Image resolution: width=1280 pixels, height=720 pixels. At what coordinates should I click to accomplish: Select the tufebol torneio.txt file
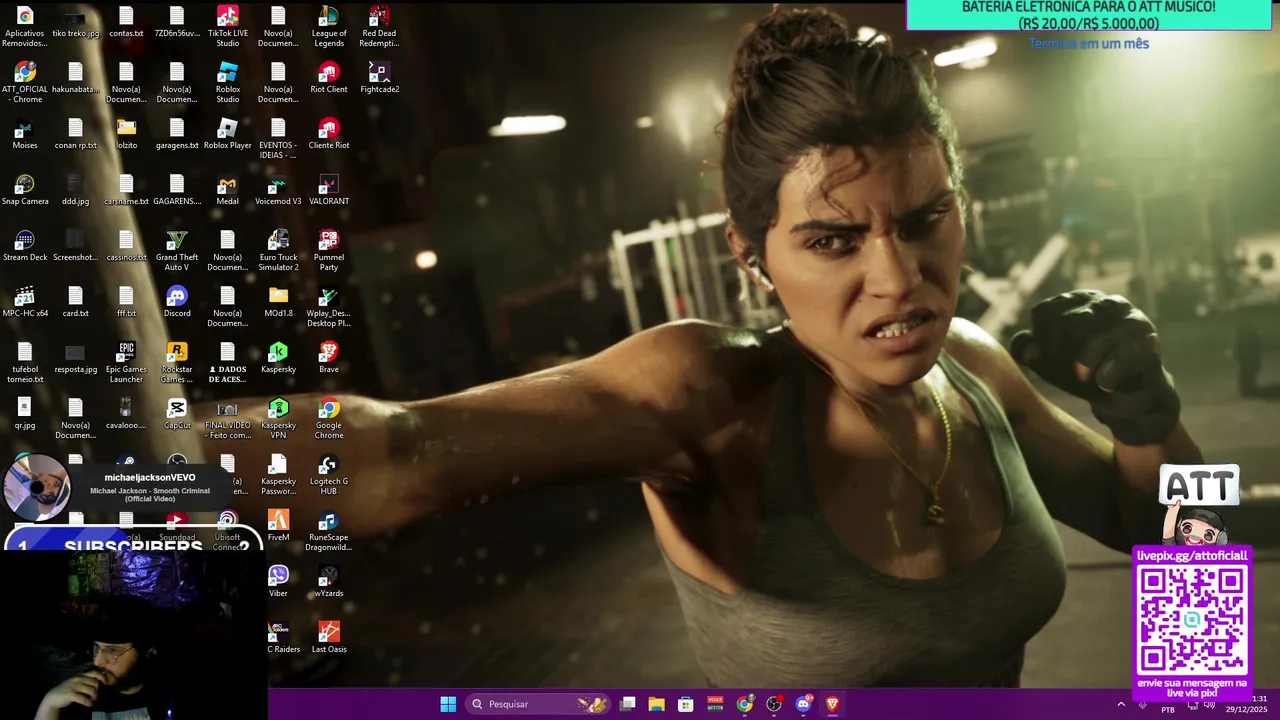pyautogui.click(x=25, y=362)
